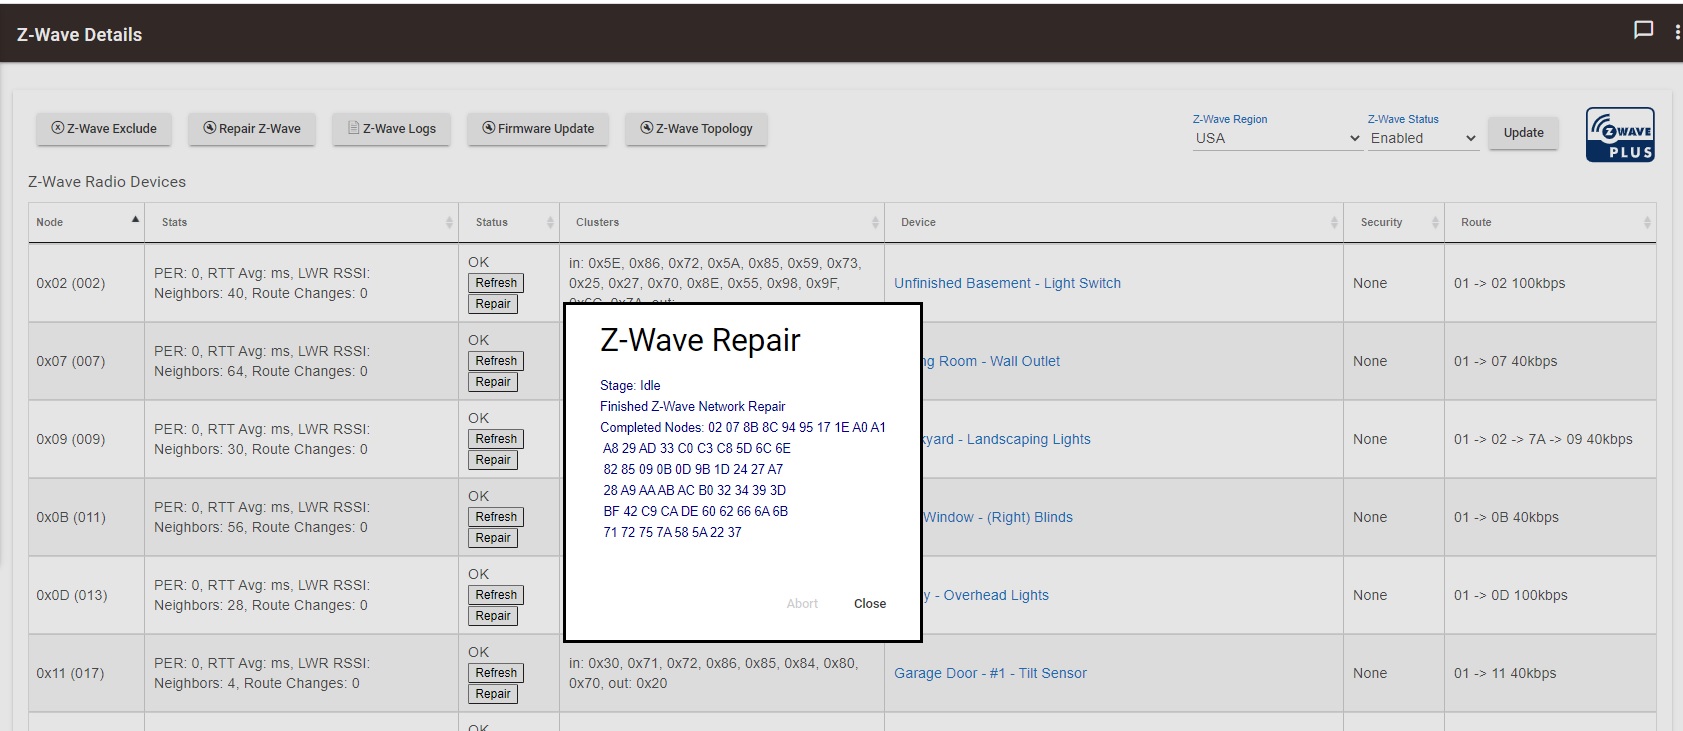
Task: Click route '01 -> 07 40kbps'
Action: (x=1505, y=361)
